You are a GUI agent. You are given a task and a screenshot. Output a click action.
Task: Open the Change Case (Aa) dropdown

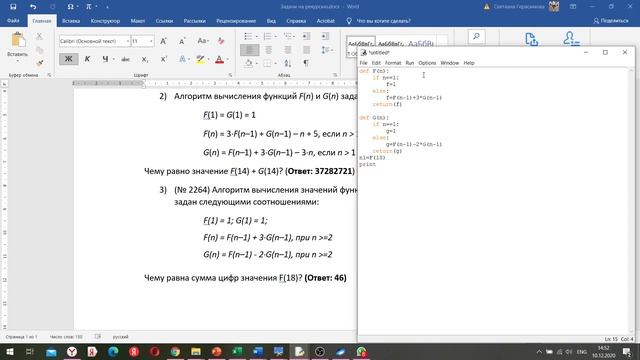[202, 41]
